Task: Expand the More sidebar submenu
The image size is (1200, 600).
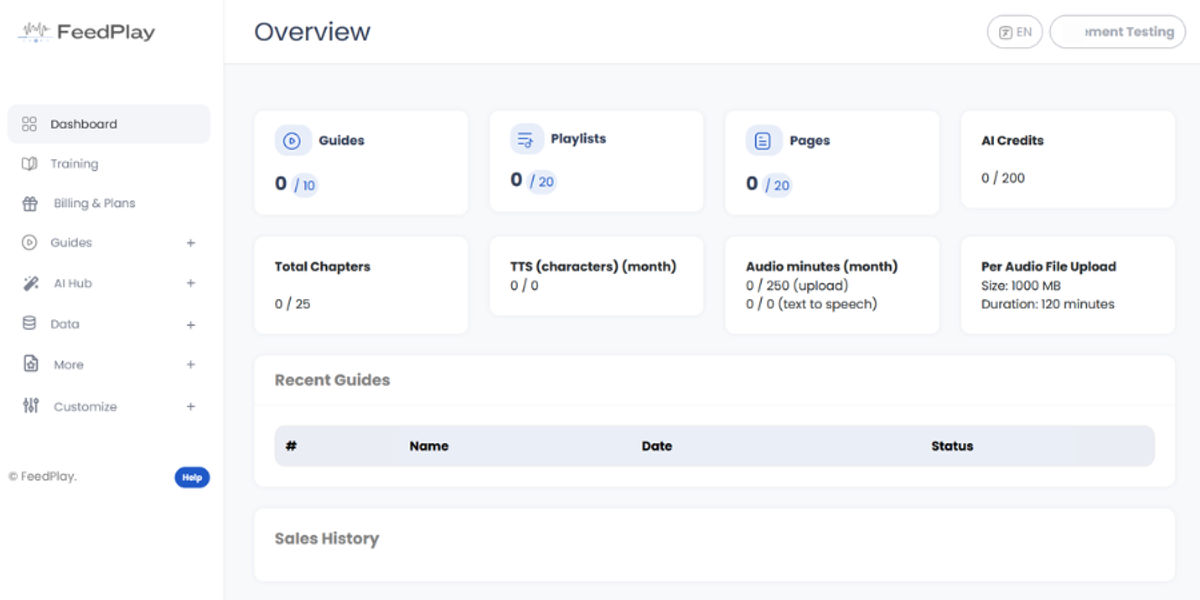Action: tap(190, 365)
